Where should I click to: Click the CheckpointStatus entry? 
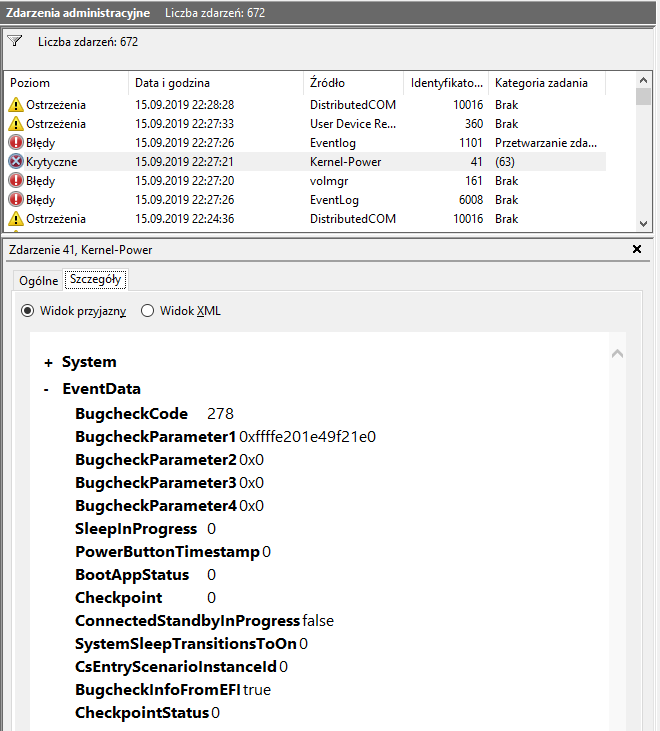tap(147, 713)
